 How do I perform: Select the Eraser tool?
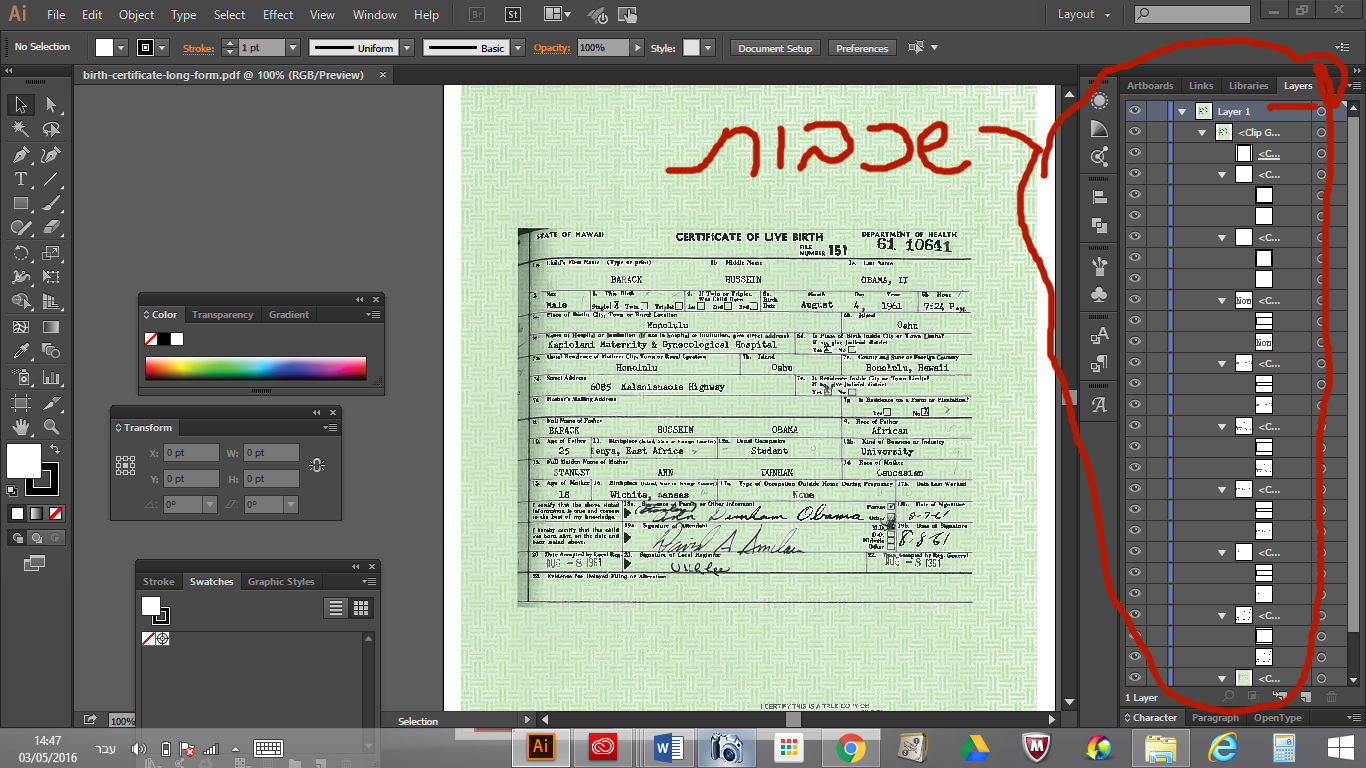coord(51,228)
